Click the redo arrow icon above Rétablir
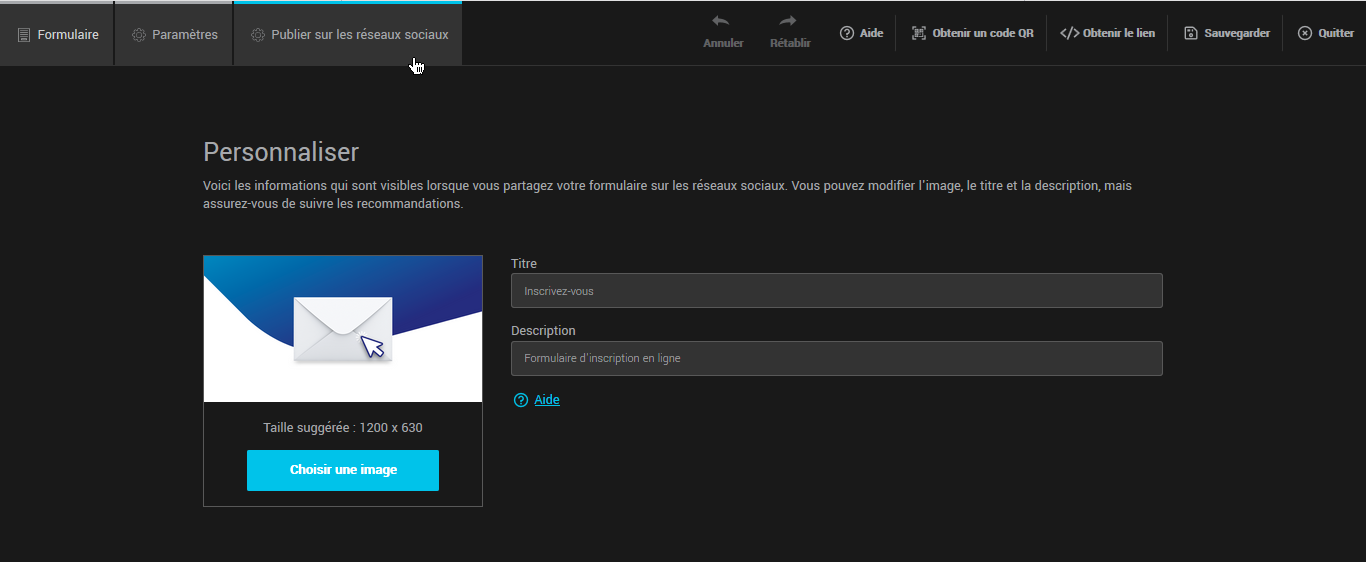Image resolution: width=1366 pixels, height=562 pixels. tap(789, 22)
